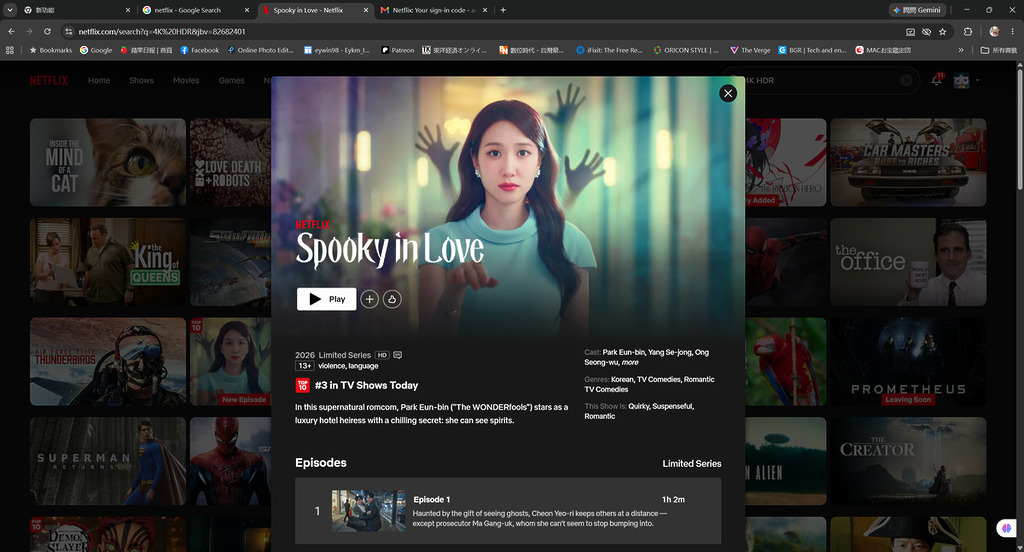Open the Shows menu item

click(141, 80)
